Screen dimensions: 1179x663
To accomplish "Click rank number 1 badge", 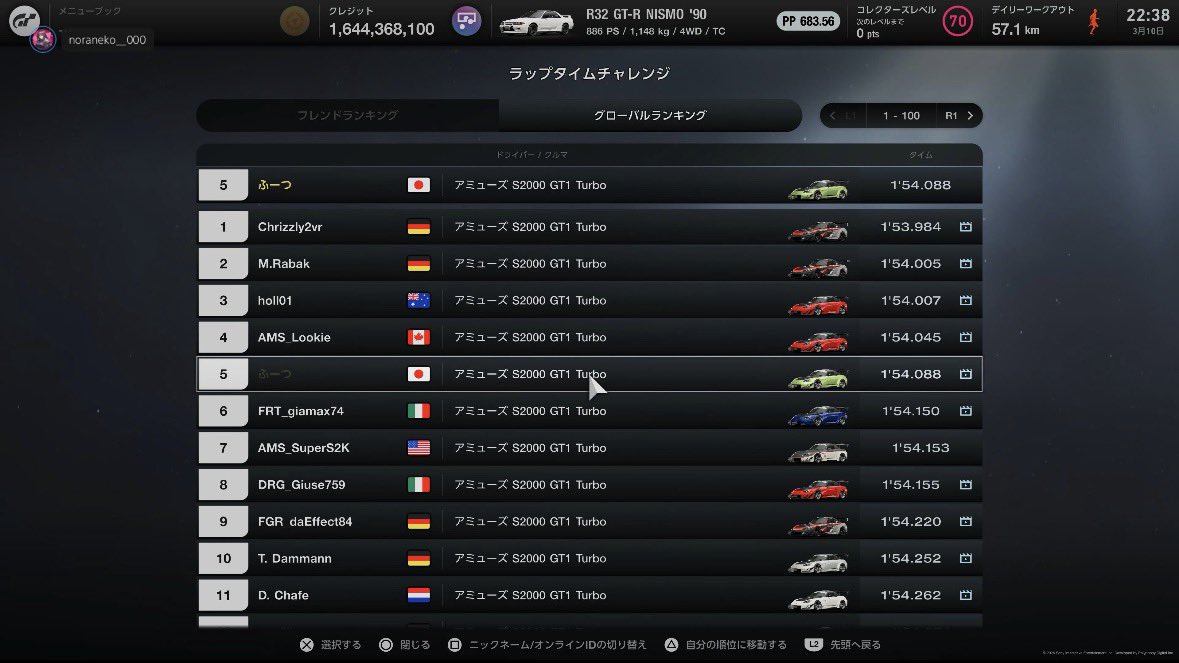I will [223, 226].
